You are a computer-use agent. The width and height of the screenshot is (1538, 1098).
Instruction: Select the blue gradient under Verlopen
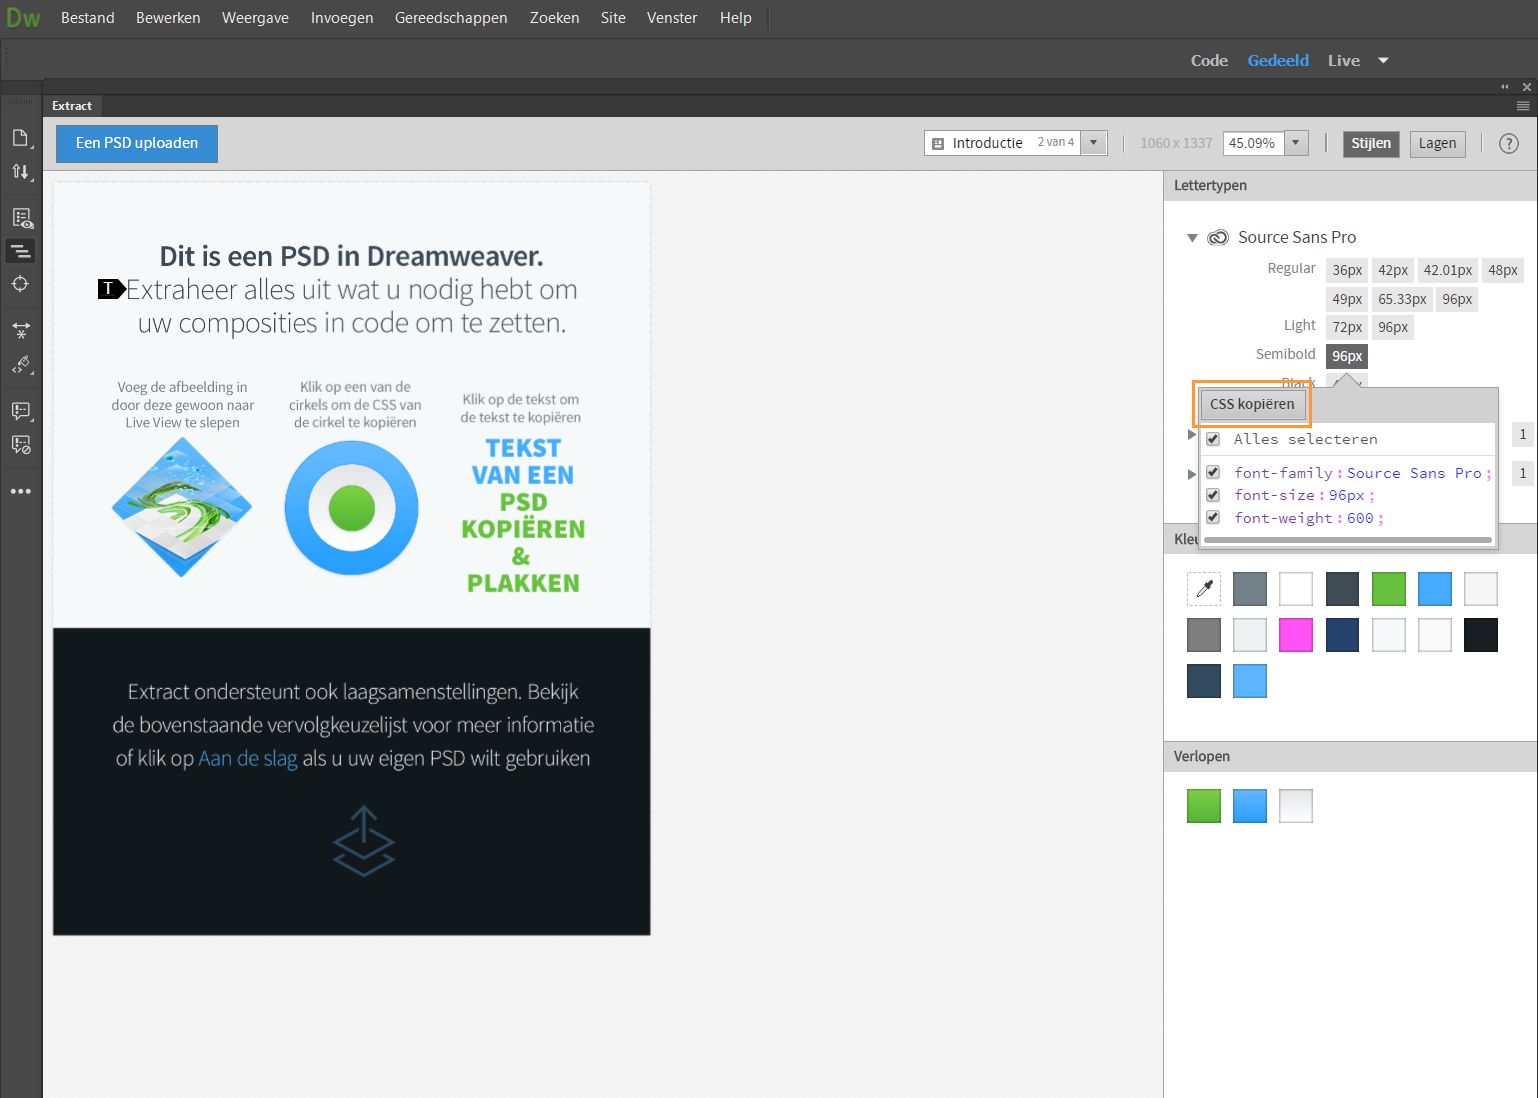(1250, 806)
